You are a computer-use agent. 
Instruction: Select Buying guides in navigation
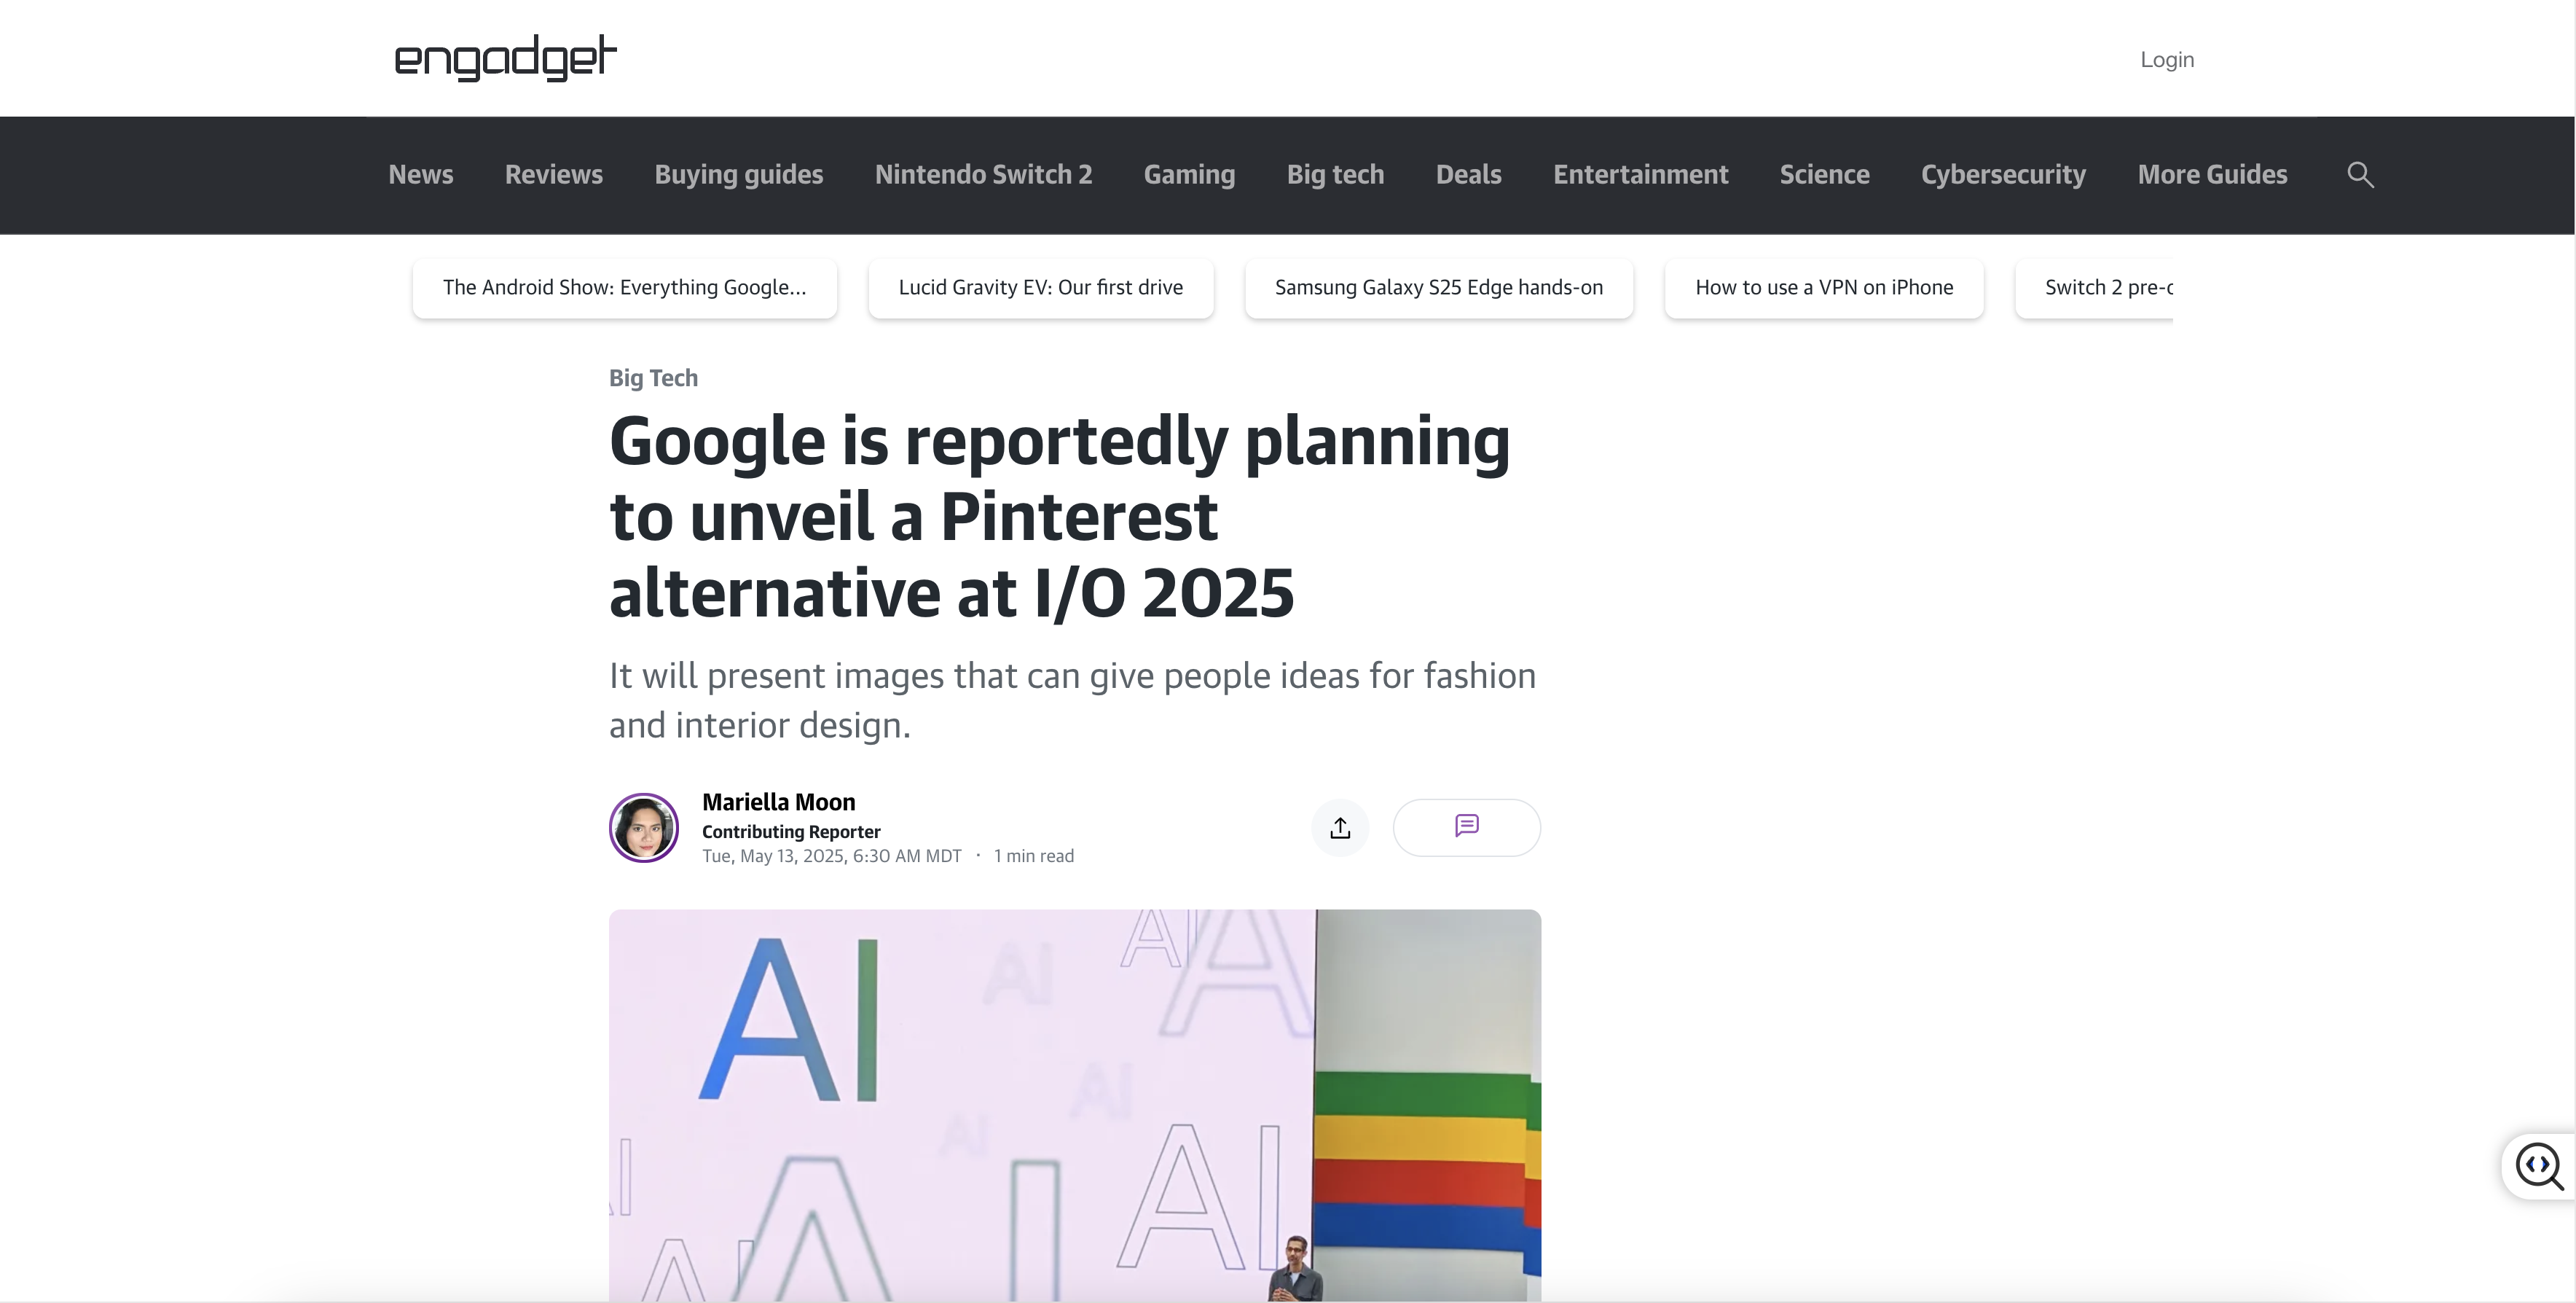(739, 175)
